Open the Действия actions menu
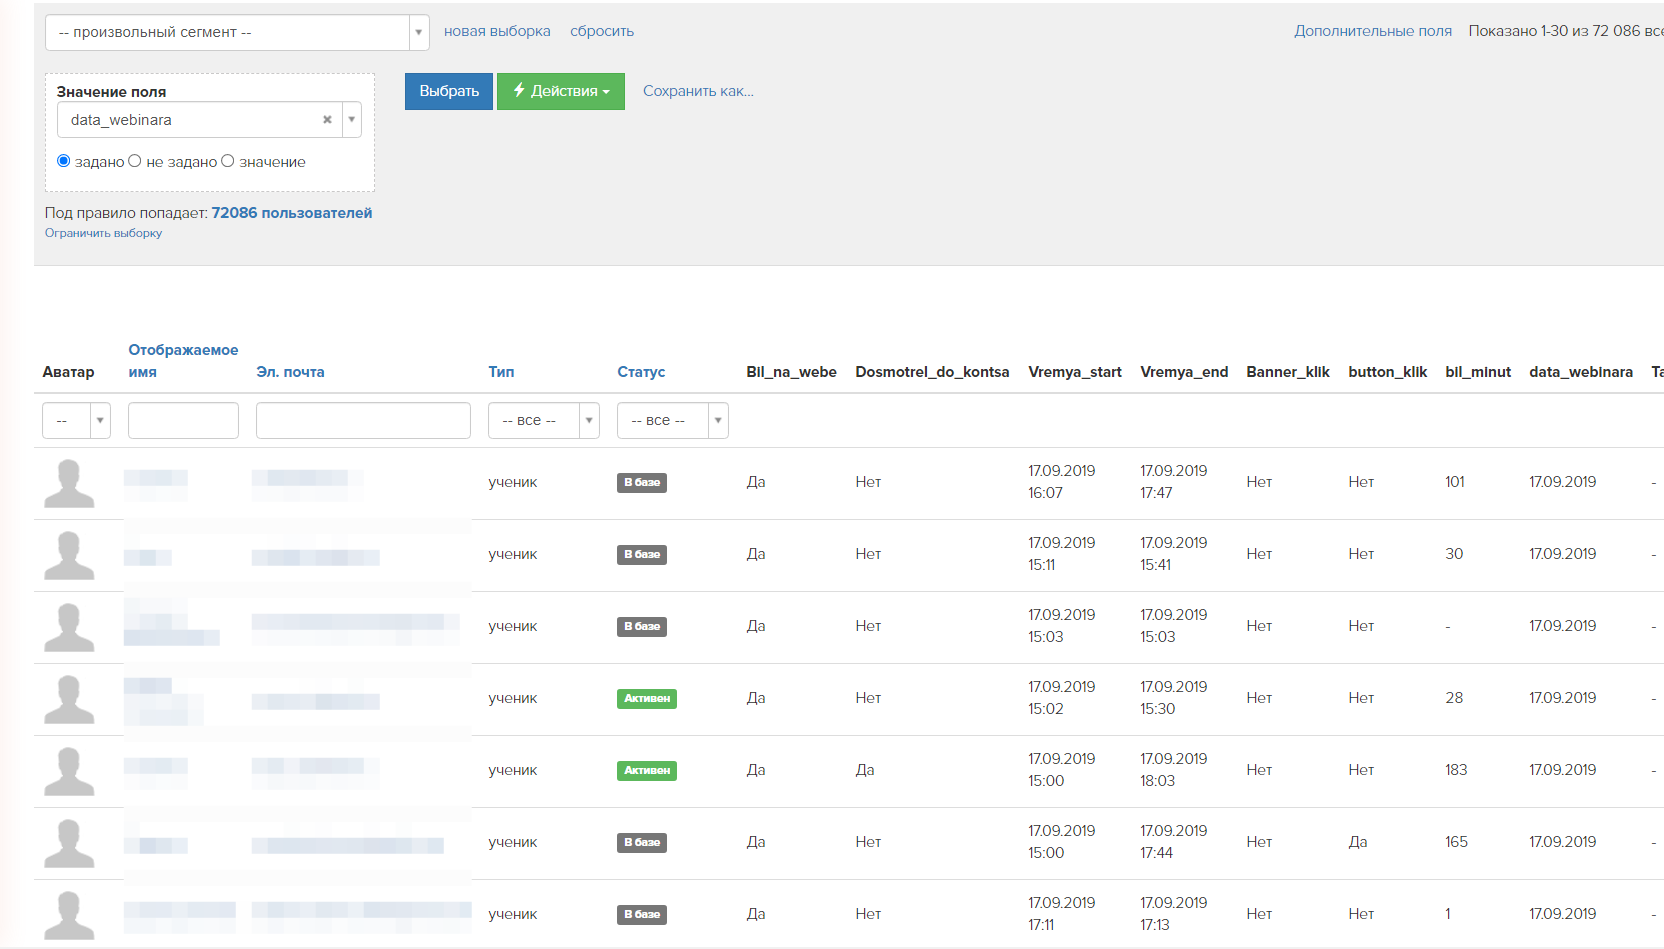This screenshot has height=949, width=1664. coord(560,91)
